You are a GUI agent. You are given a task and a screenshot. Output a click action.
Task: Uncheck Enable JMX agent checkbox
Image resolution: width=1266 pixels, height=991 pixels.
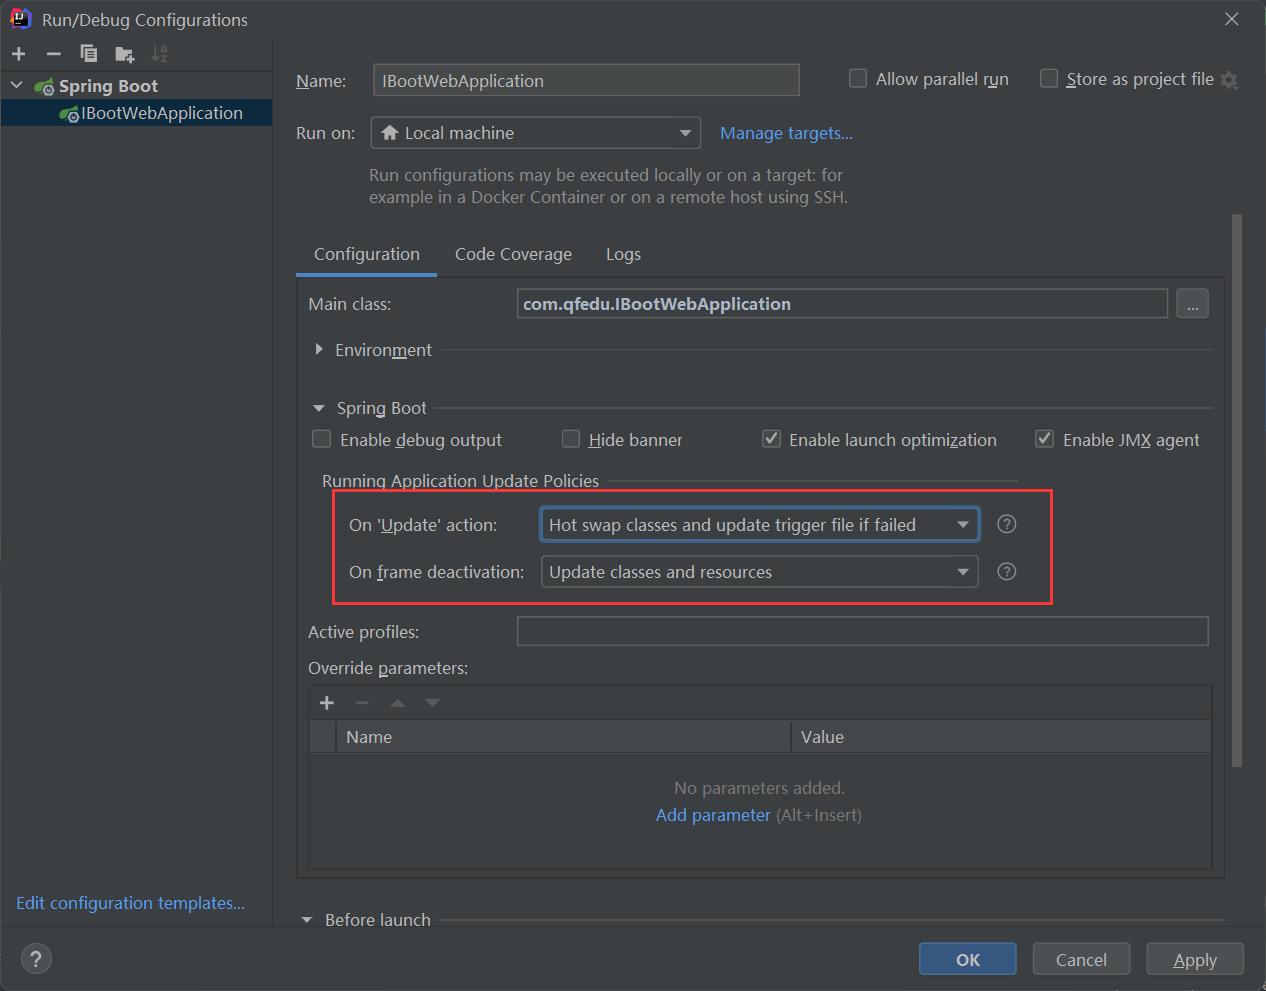click(x=1045, y=440)
